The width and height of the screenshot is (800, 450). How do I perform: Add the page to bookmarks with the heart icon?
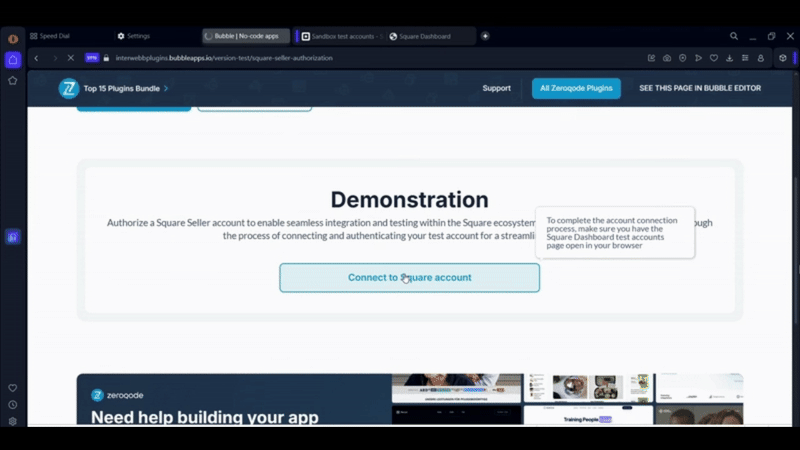point(714,58)
